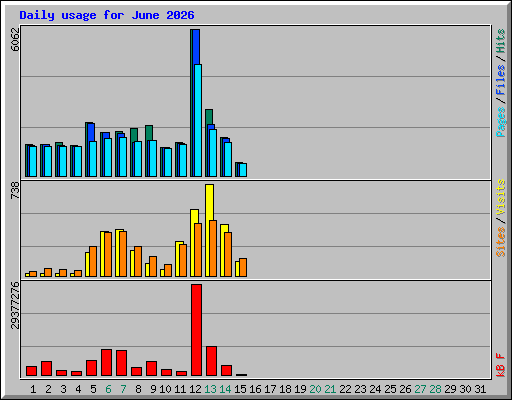Screen dimensions: 512x400
Task: Click the cyan pages bar for day 15
Action: click(x=243, y=170)
